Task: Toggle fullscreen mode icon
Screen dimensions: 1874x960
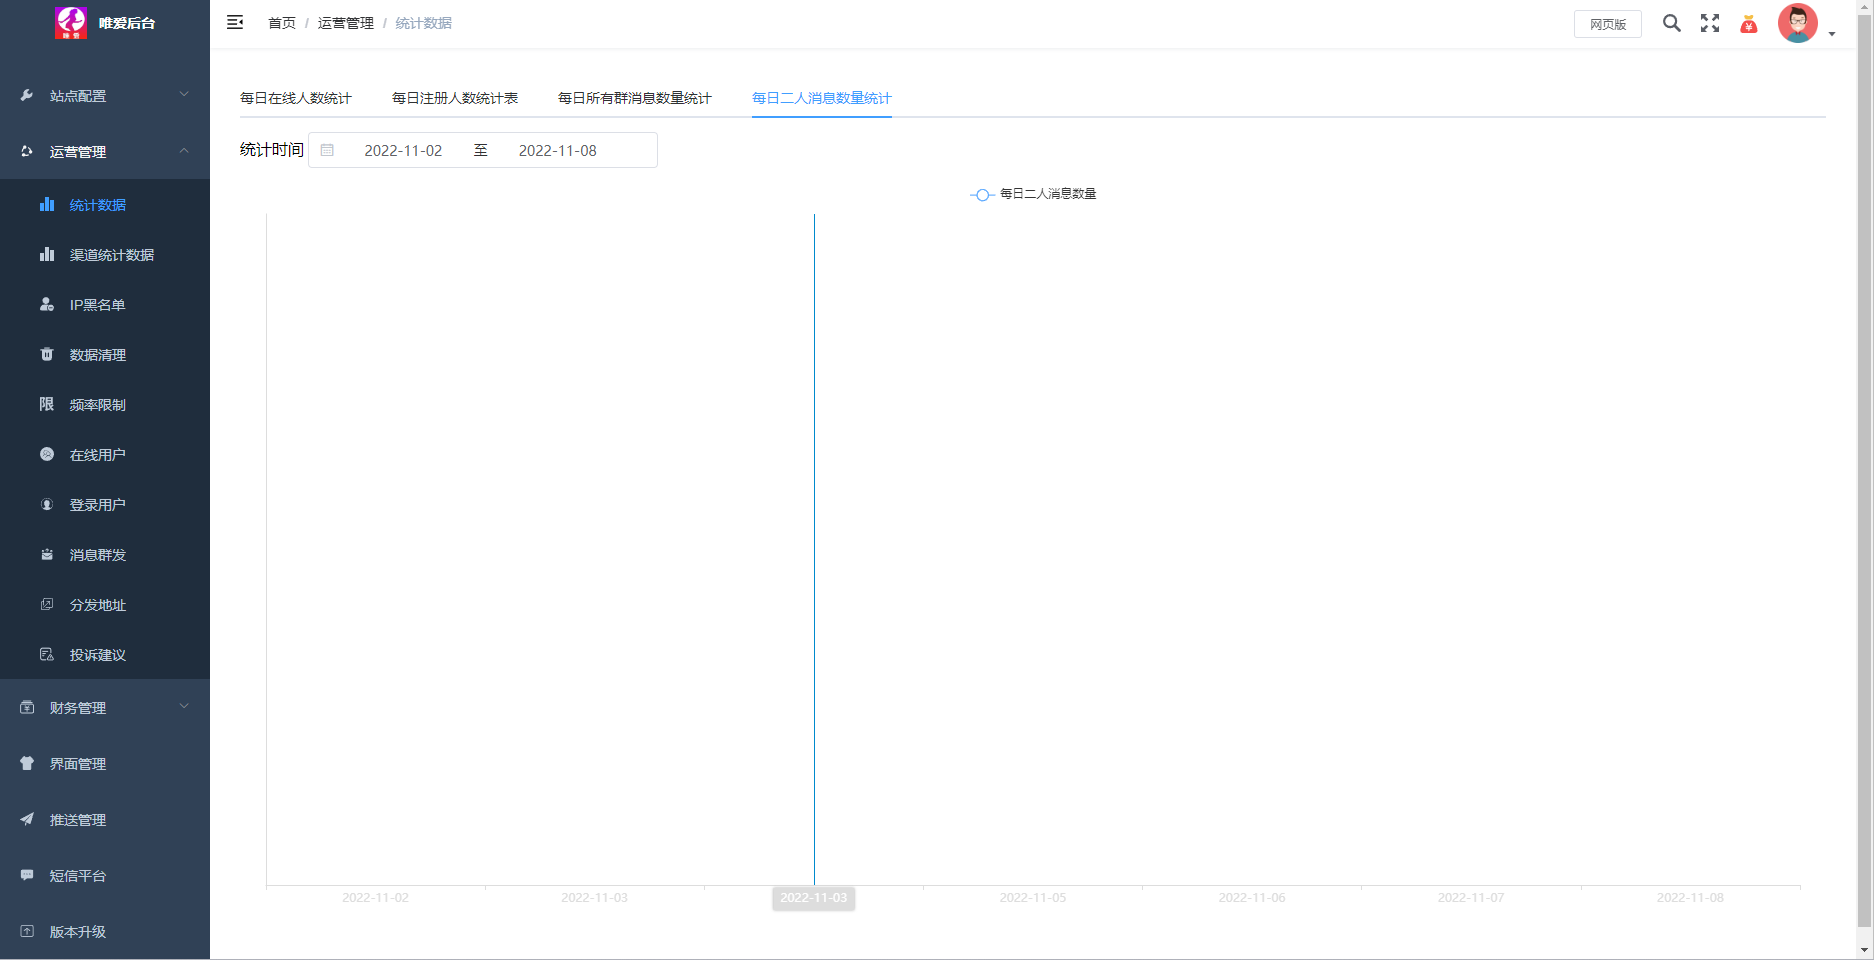Action: pyautogui.click(x=1710, y=23)
